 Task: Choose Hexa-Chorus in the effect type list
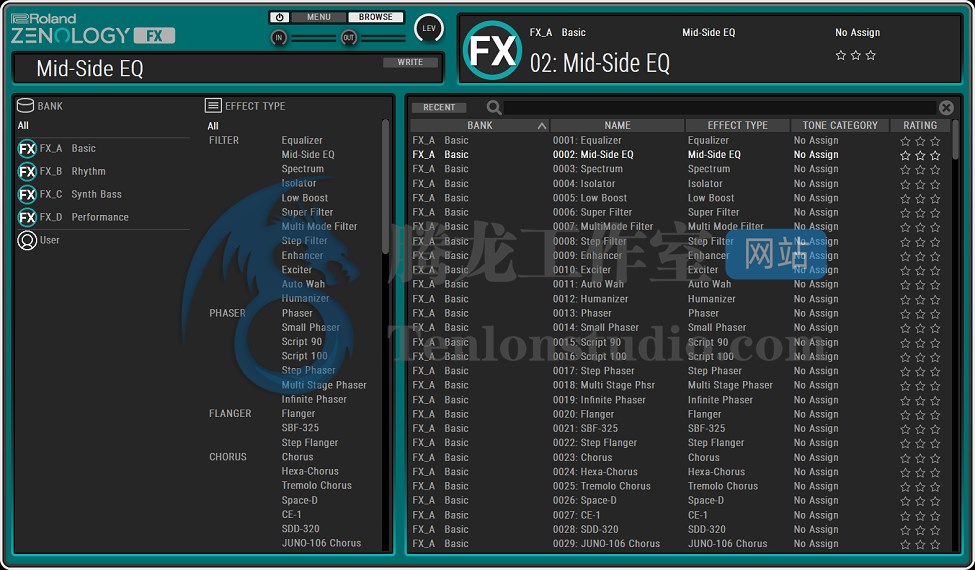point(310,471)
